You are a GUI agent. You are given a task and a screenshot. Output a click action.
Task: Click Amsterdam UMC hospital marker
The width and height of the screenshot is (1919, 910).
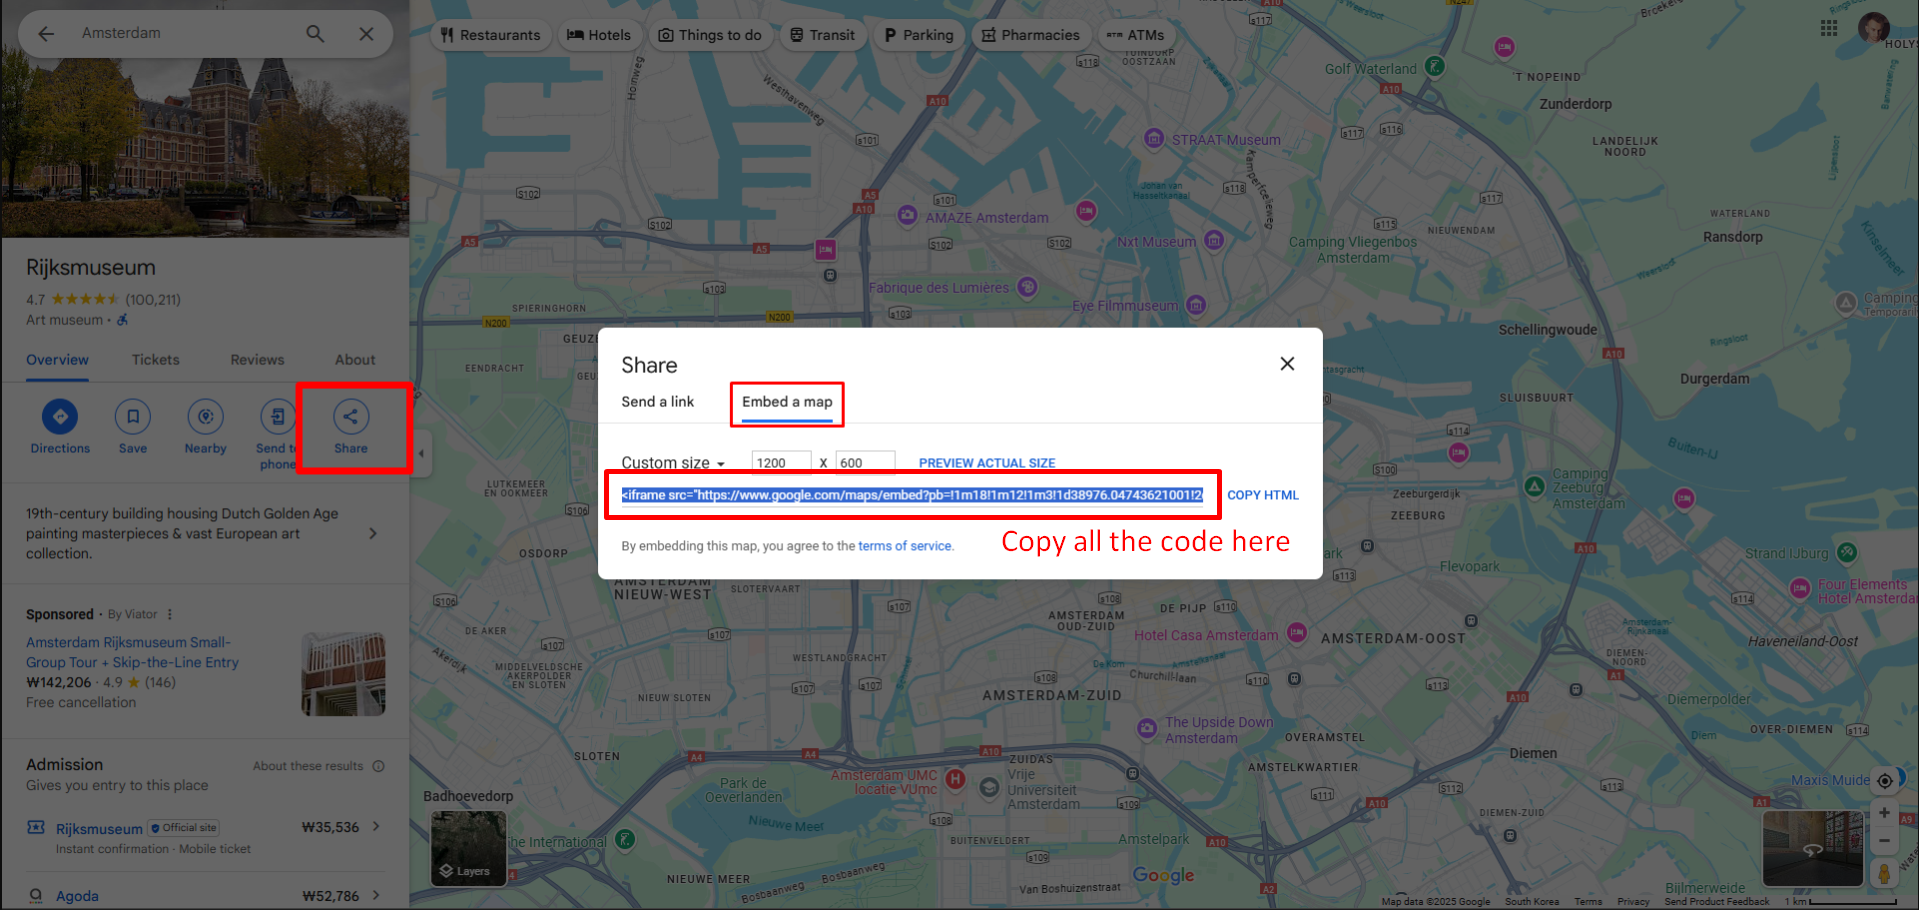pyautogui.click(x=955, y=779)
